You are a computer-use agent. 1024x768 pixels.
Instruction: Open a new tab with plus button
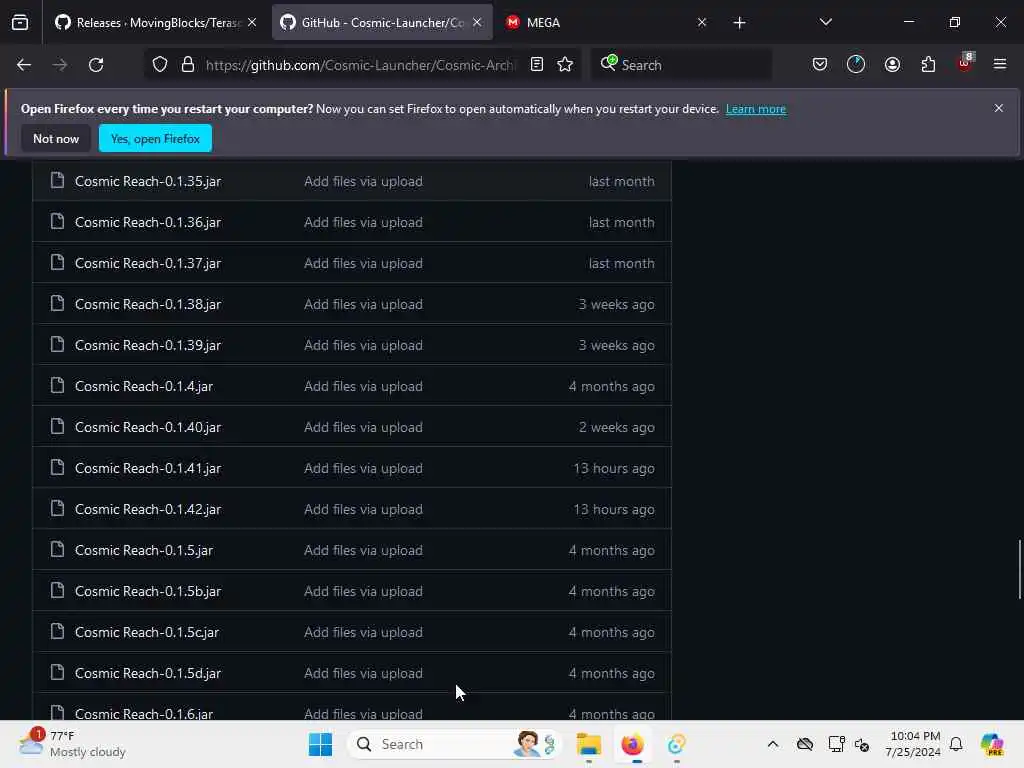739,23
